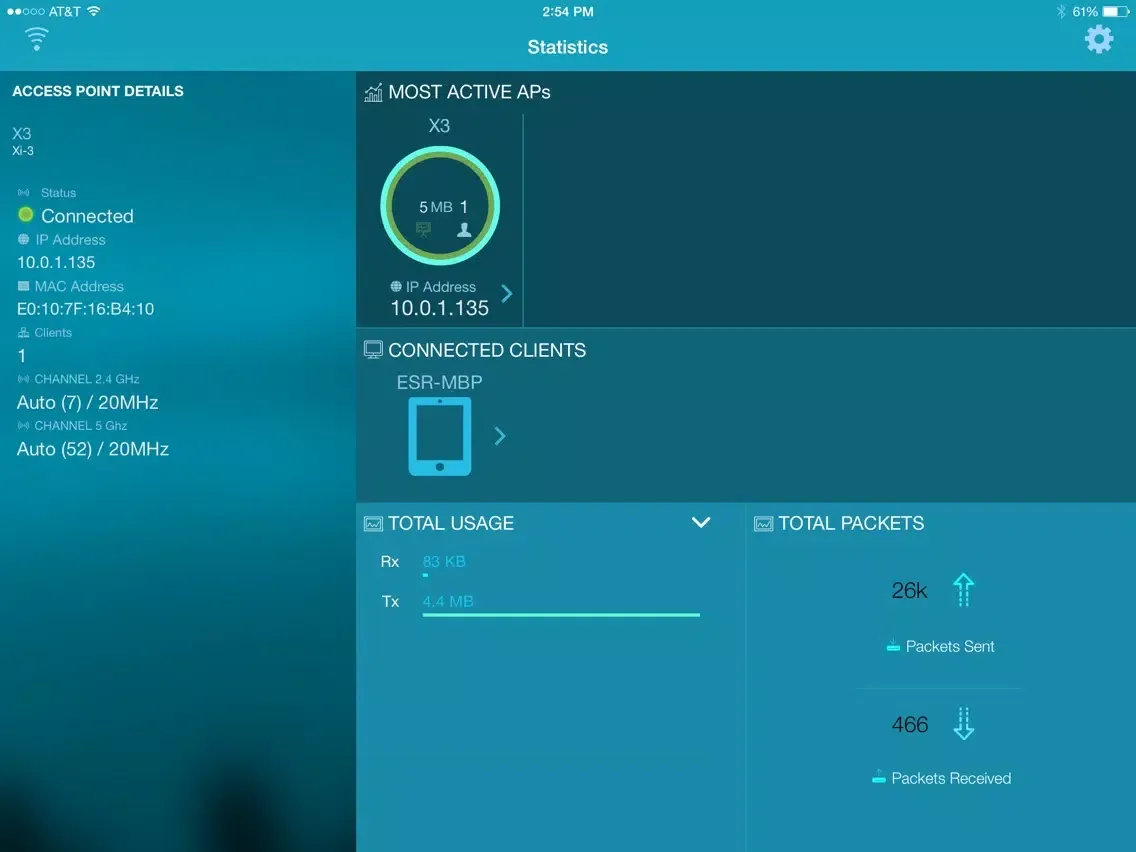Open settings with the gear icon
1136x852 pixels.
1098,39
